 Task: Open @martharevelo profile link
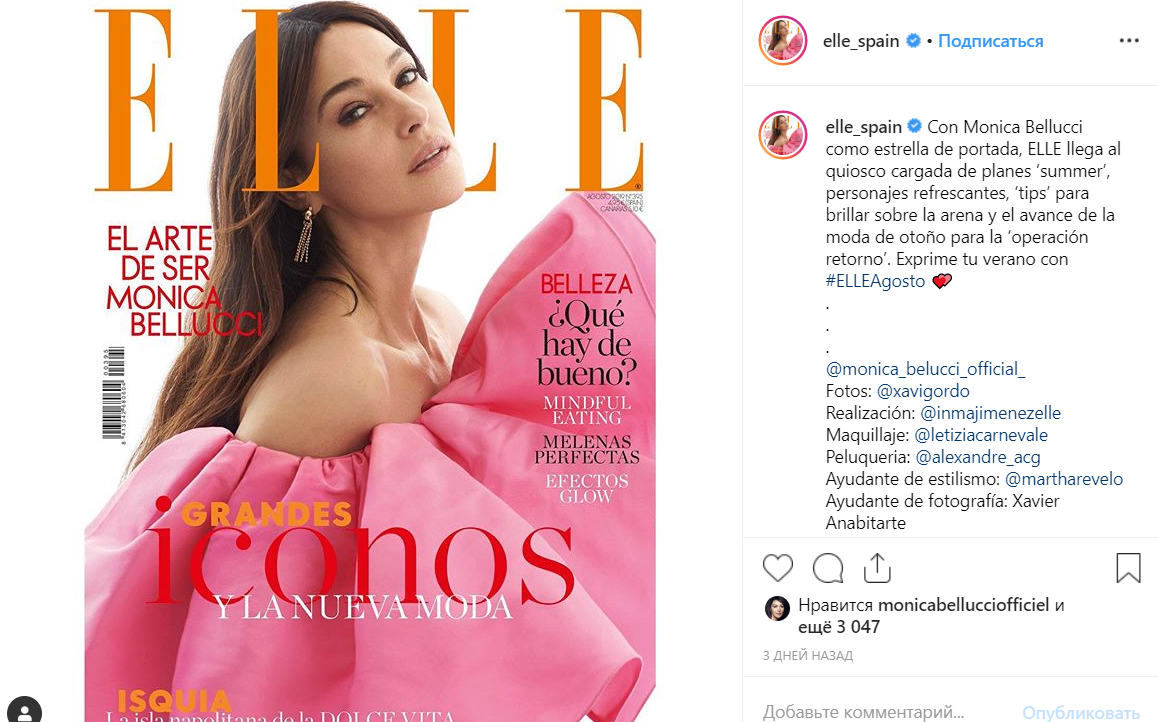(1064, 479)
